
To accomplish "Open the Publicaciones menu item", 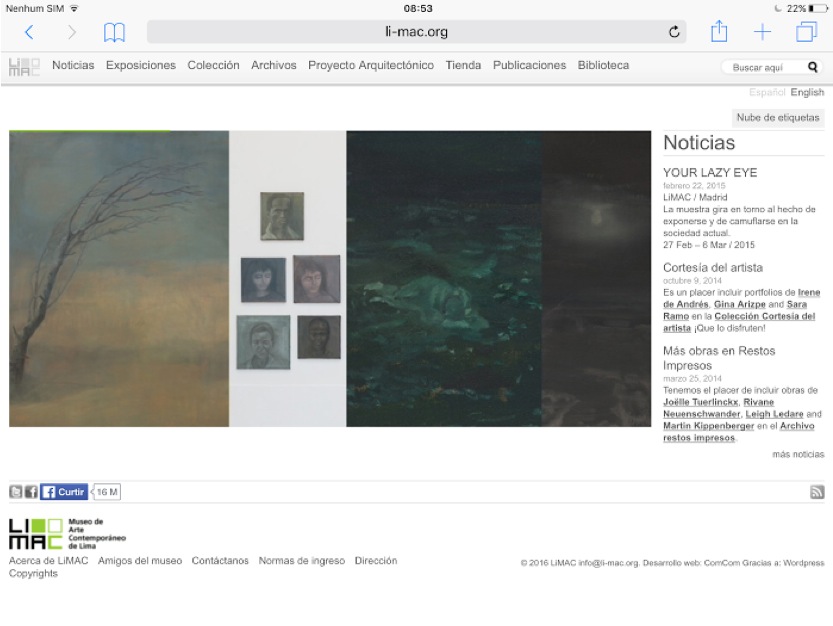I will click(529, 65).
